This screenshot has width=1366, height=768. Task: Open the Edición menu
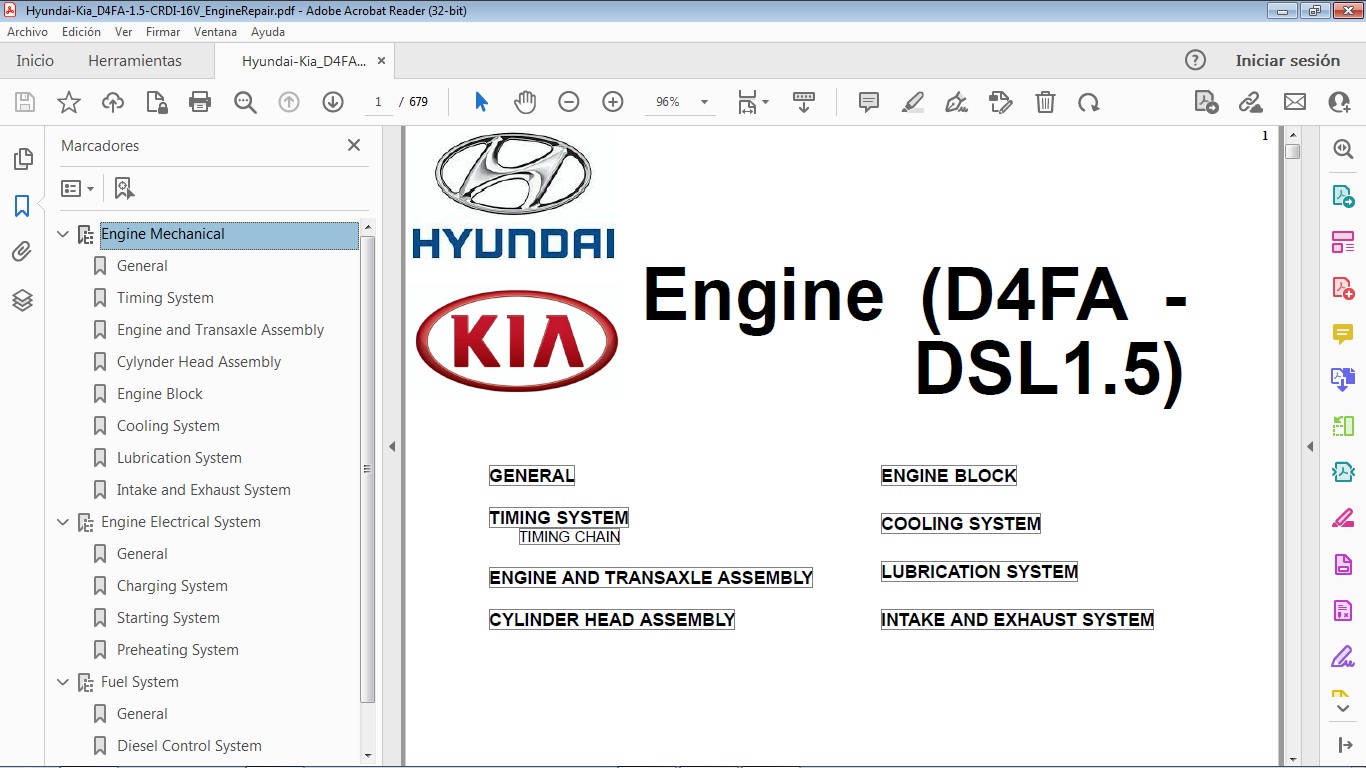coord(81,31)
